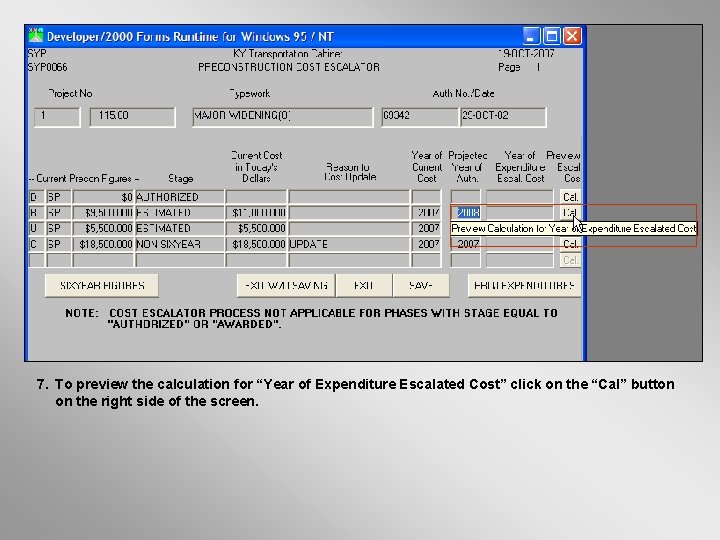Click the $5,500,000 current cost cell
Screen dimensions: 720x540
[x=256, y=228]
